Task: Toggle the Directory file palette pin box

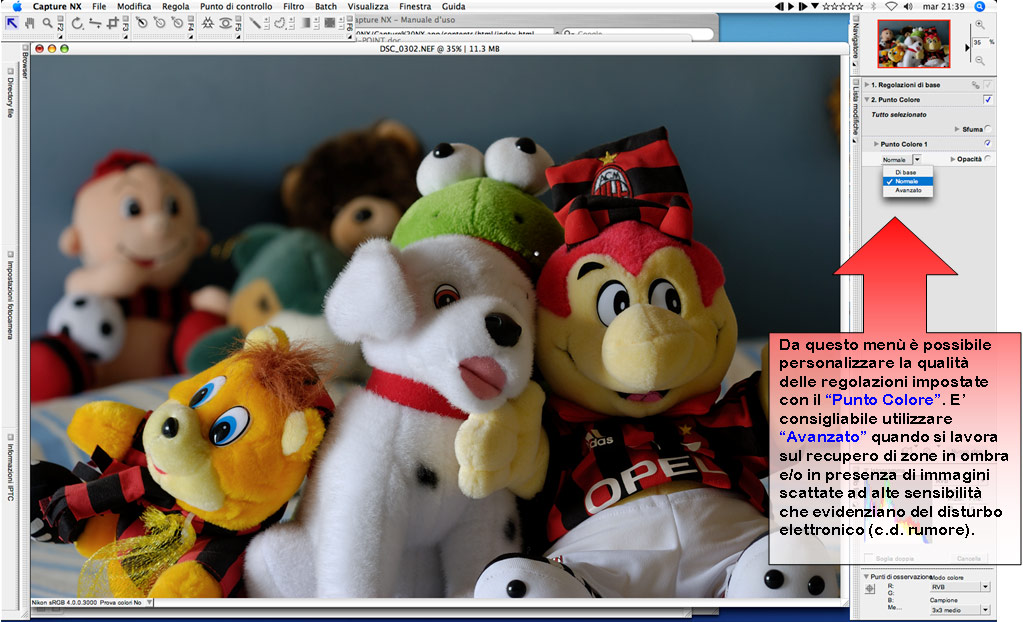Action: [10, 71]
